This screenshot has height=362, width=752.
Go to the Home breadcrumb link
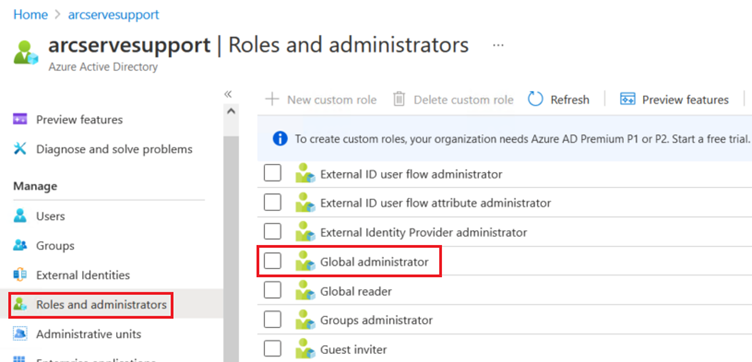[x=30, y=14]
